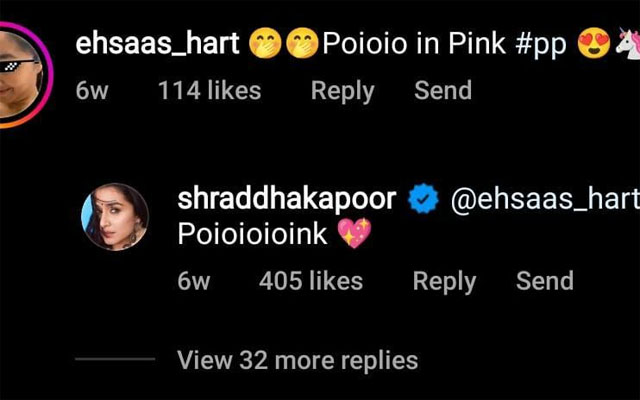The width and height of the screenshot is (640, 400).
Task: Click the blue verified badge
Action: pos(423,198)
